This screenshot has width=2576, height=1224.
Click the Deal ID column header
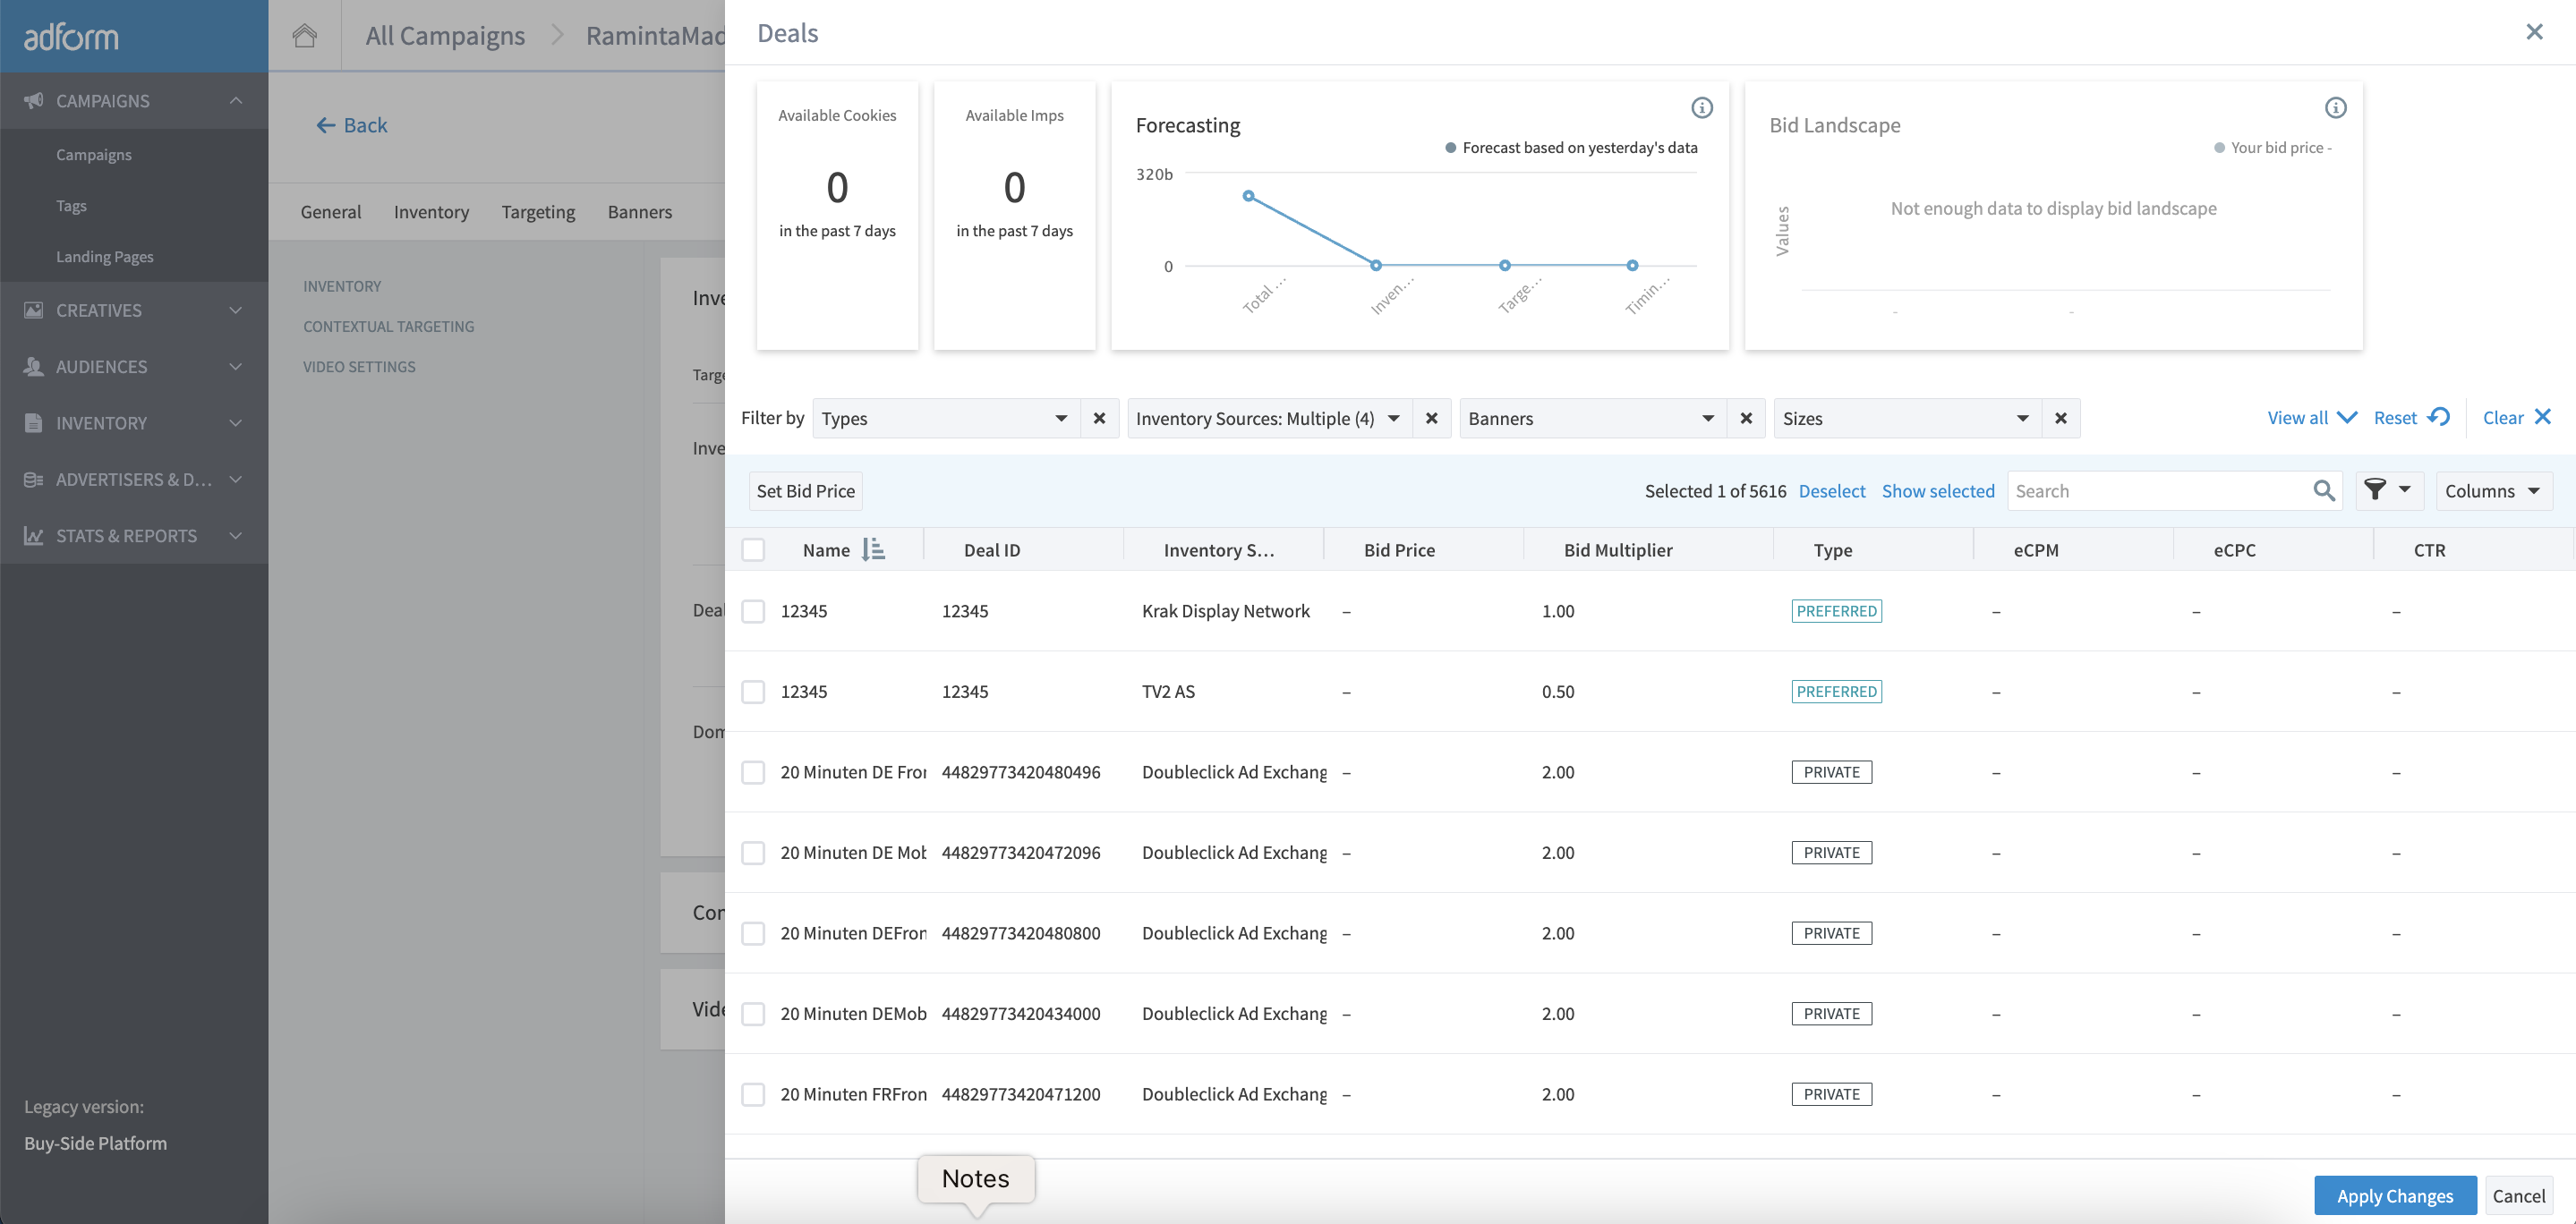(x=992, y=550)
